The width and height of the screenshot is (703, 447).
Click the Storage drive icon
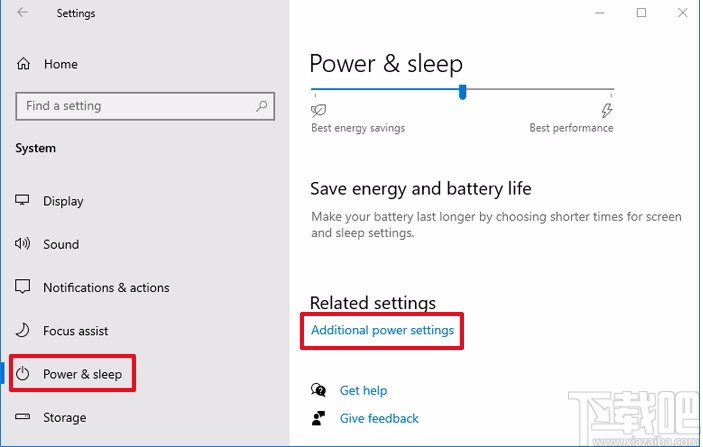23,417
